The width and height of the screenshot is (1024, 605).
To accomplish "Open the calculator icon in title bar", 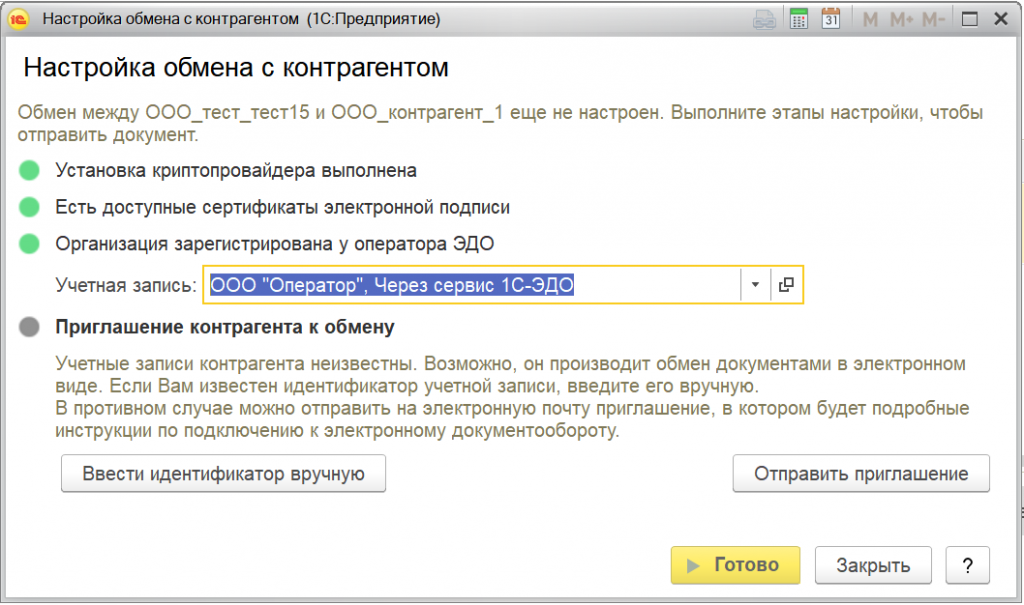I will 798,19.
